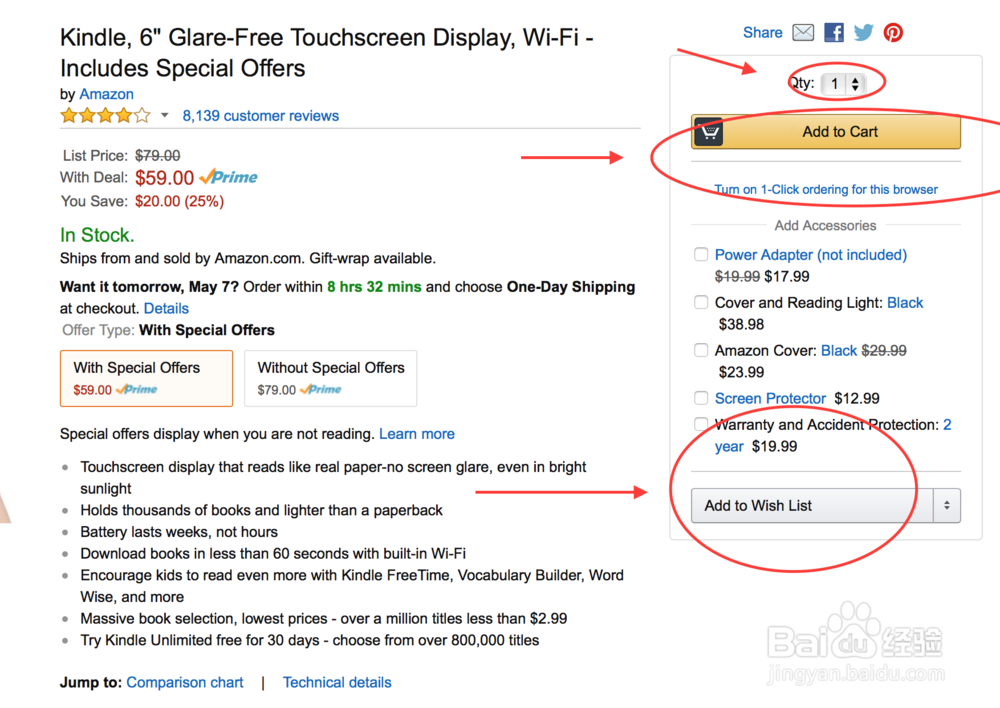Click the Add to Wish List button

click(x=805, y=506)
